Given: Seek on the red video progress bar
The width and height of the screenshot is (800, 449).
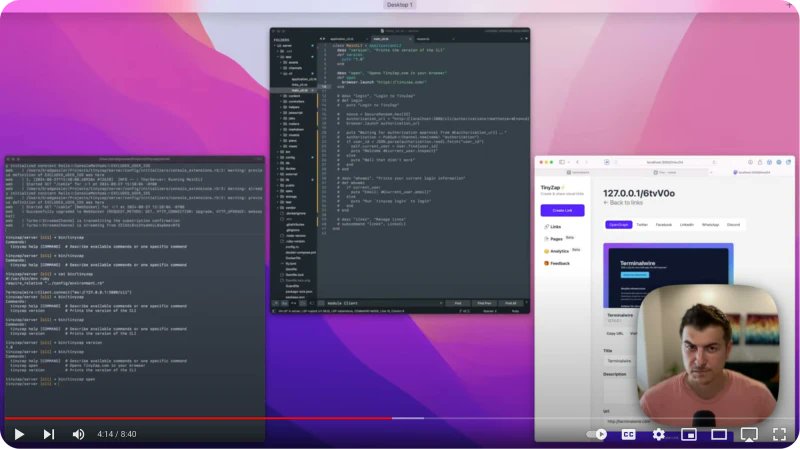Looking at the screenshot, I should (x=198, y=418).
